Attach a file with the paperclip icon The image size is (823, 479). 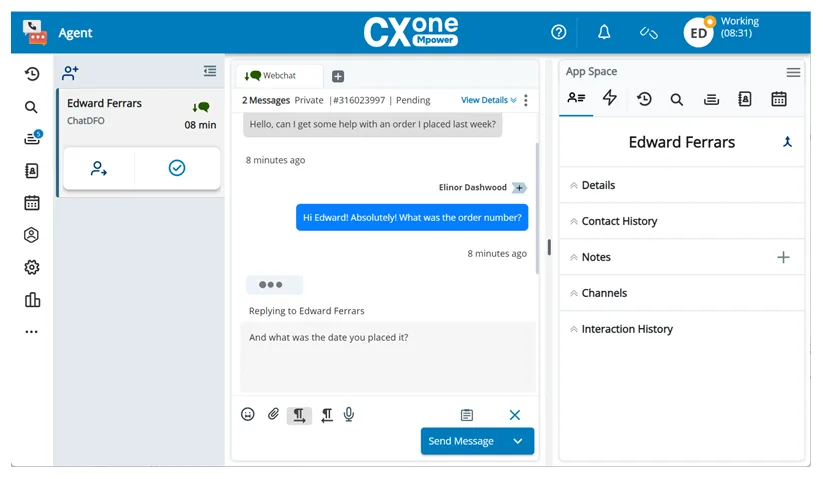coord(273,414)
